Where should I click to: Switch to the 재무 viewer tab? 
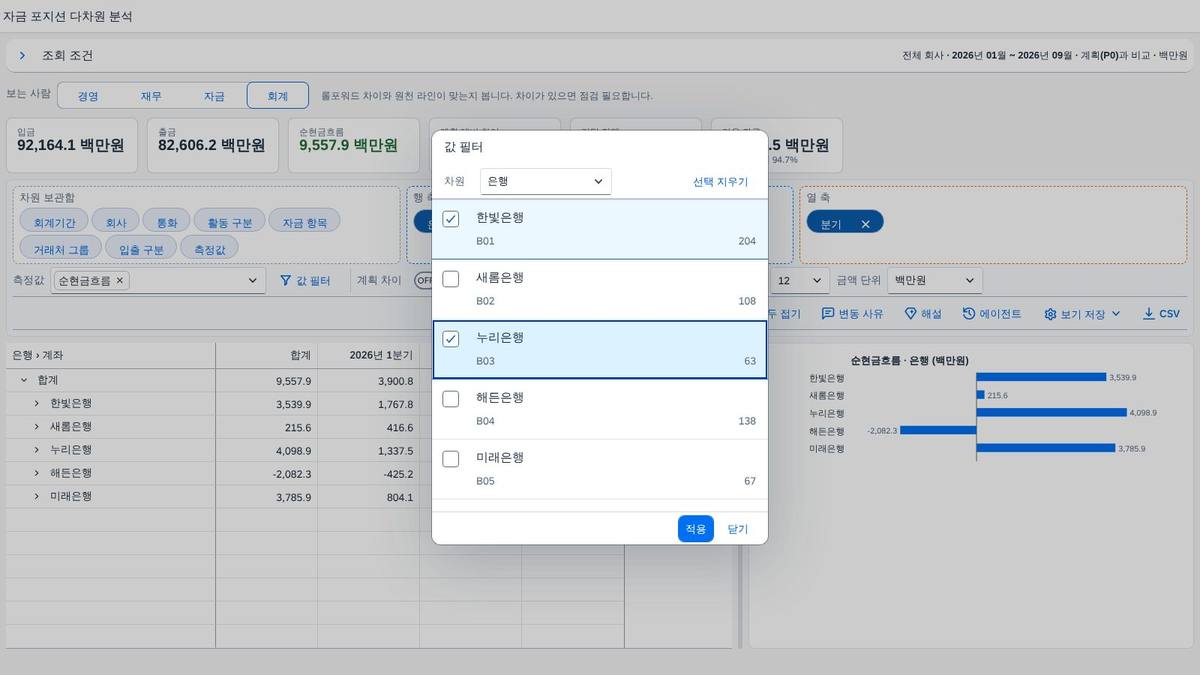151,96
